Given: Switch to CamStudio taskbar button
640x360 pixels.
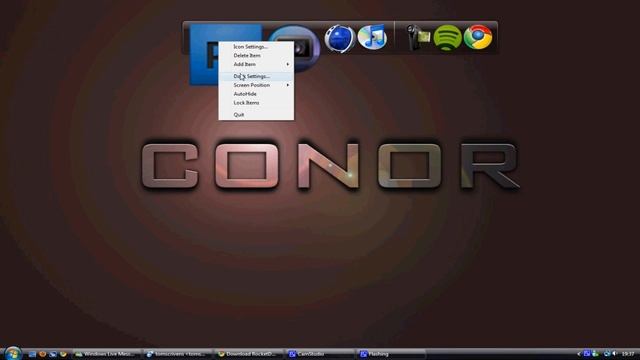Looking at the screenshot, I should point(320,354).
